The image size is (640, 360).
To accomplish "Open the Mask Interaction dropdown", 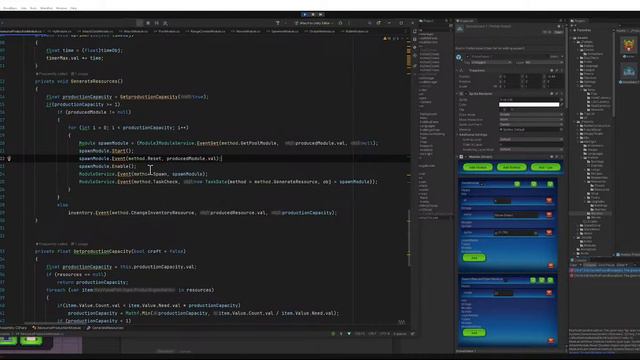I will [x=531, y=120].
